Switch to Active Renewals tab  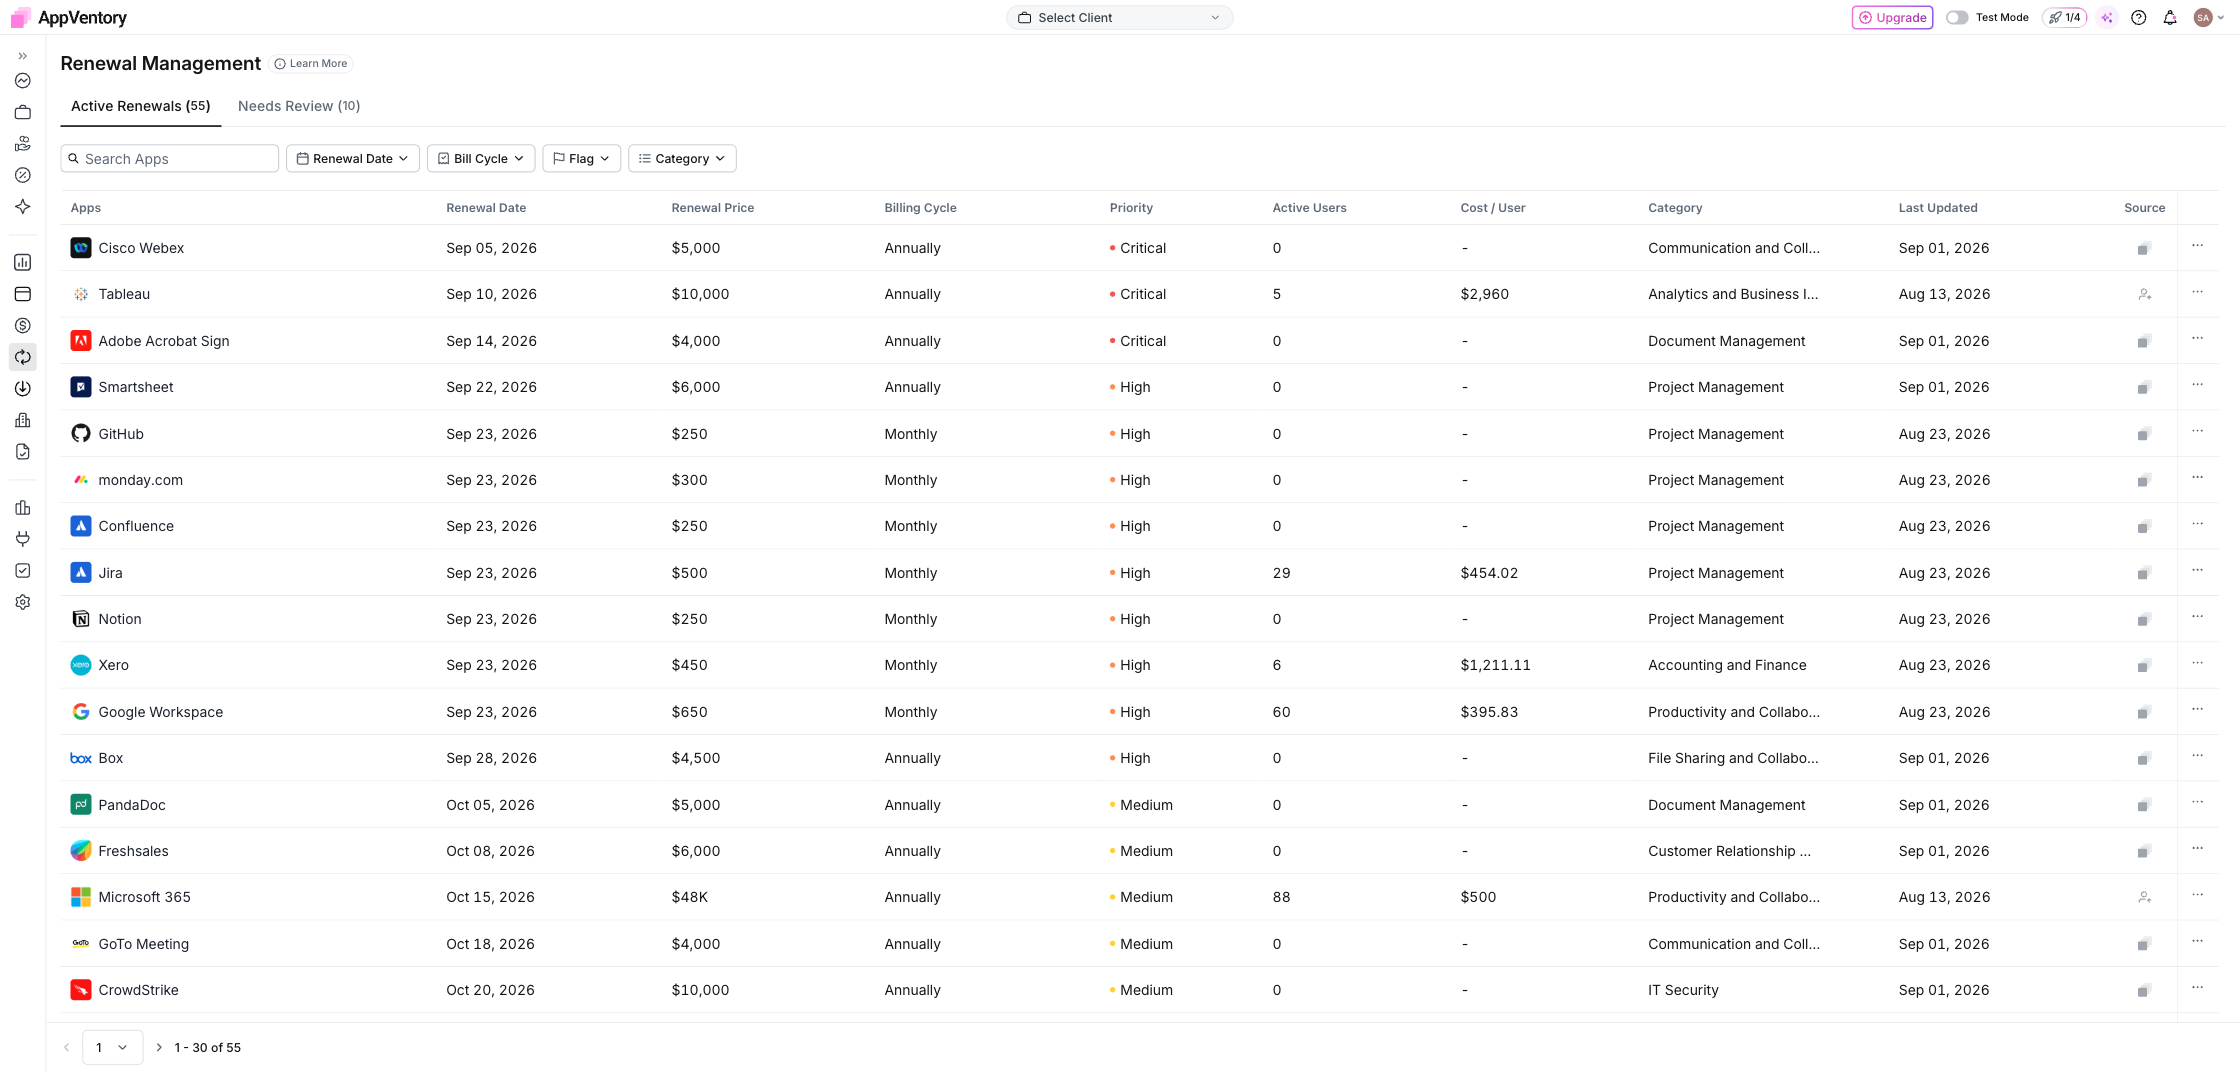pos(140,106)
